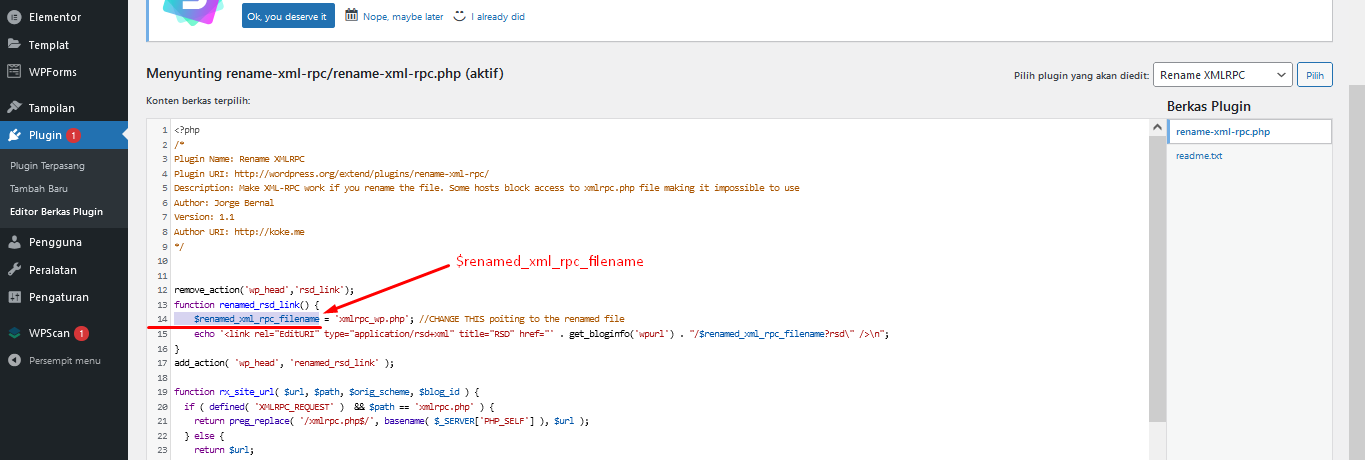
Task: Click the 'I already did' link
Action: coord(497,16)
